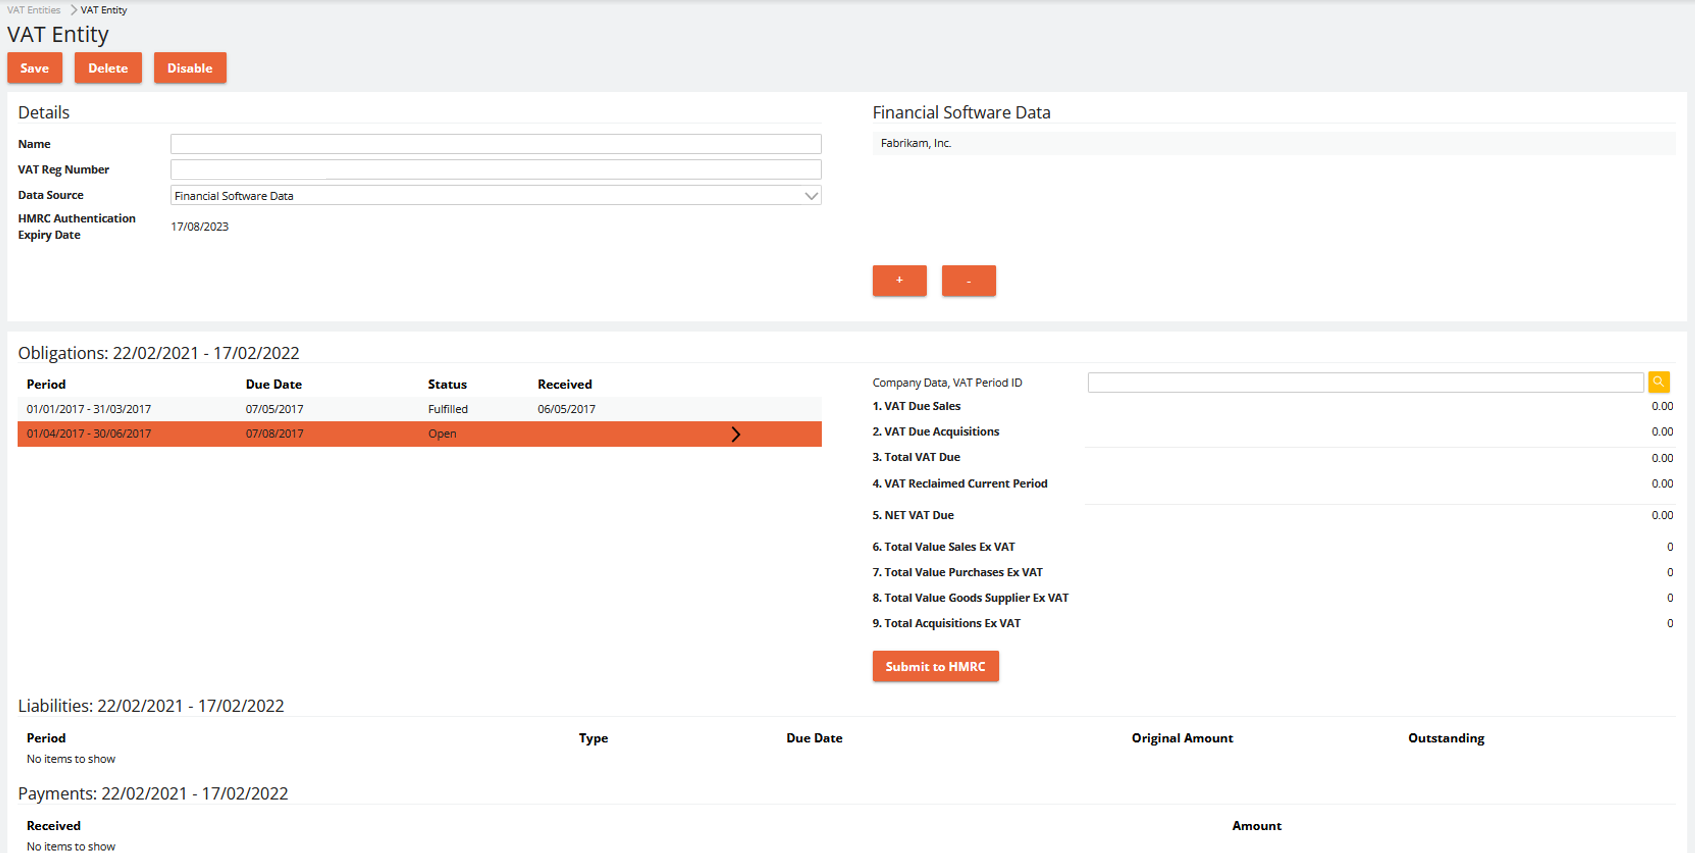Click the Save button

point(35,68)
